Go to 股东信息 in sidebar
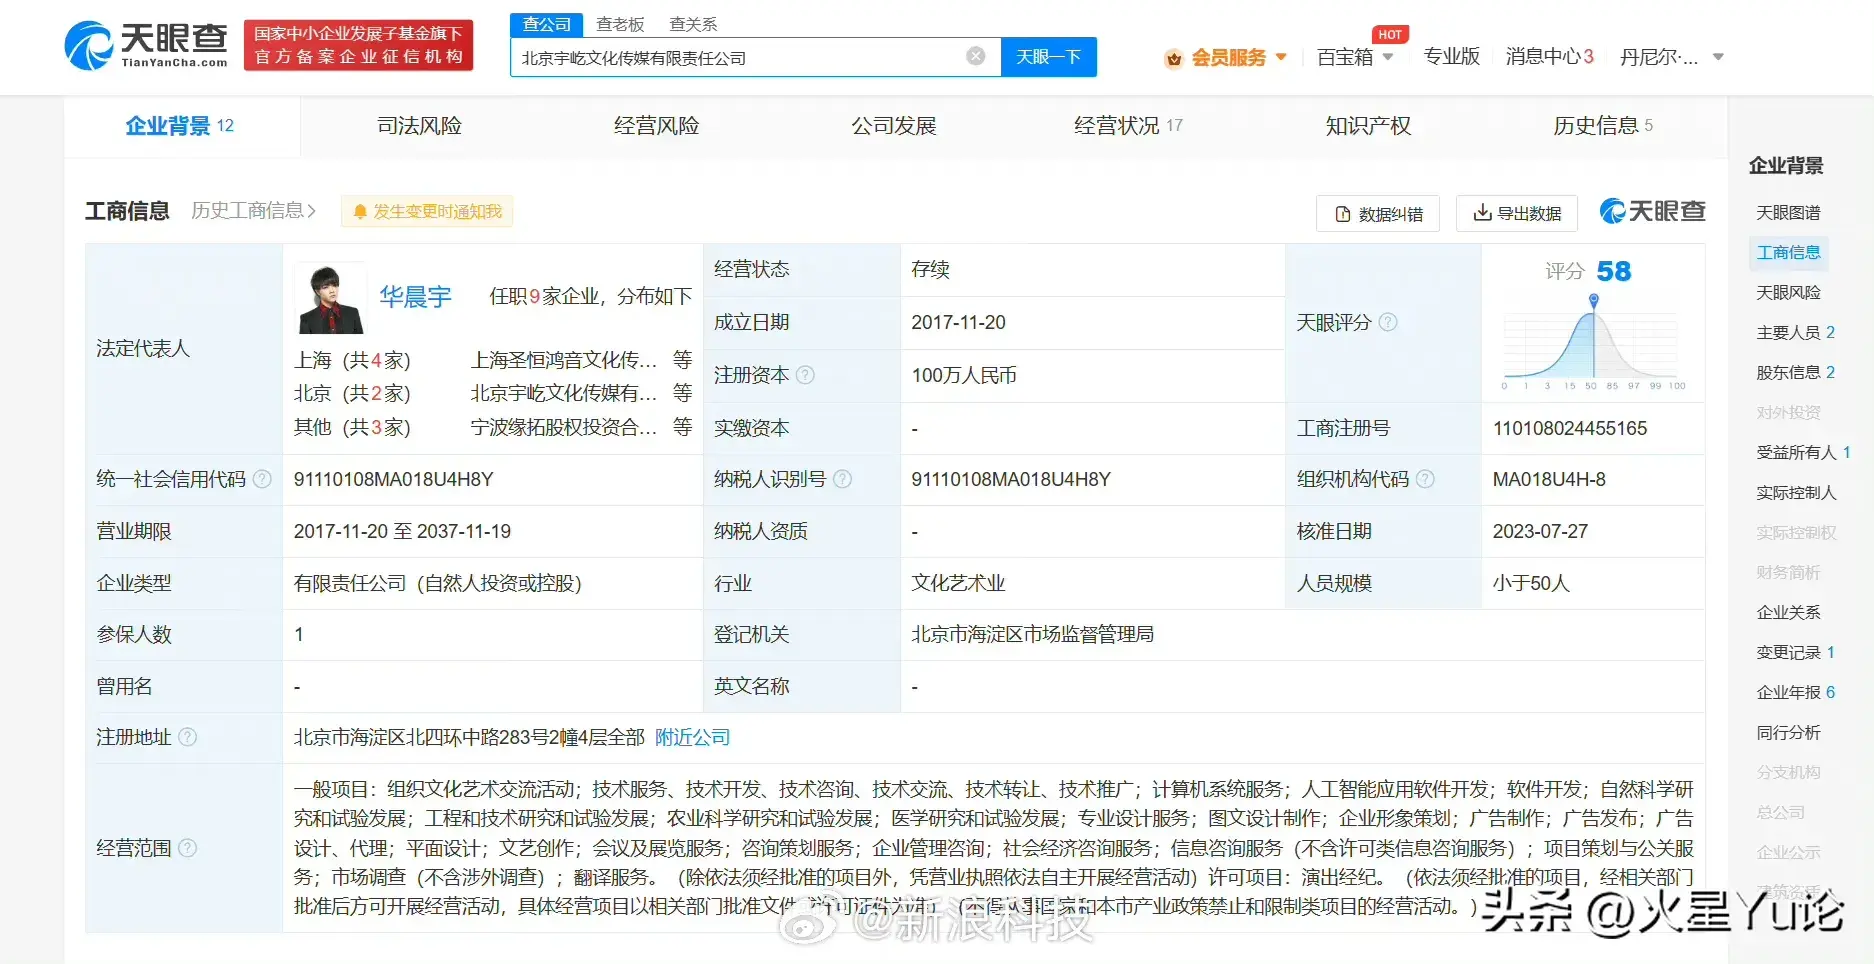This screenshot has width=1874, height=964. [x=1795, y=373]
